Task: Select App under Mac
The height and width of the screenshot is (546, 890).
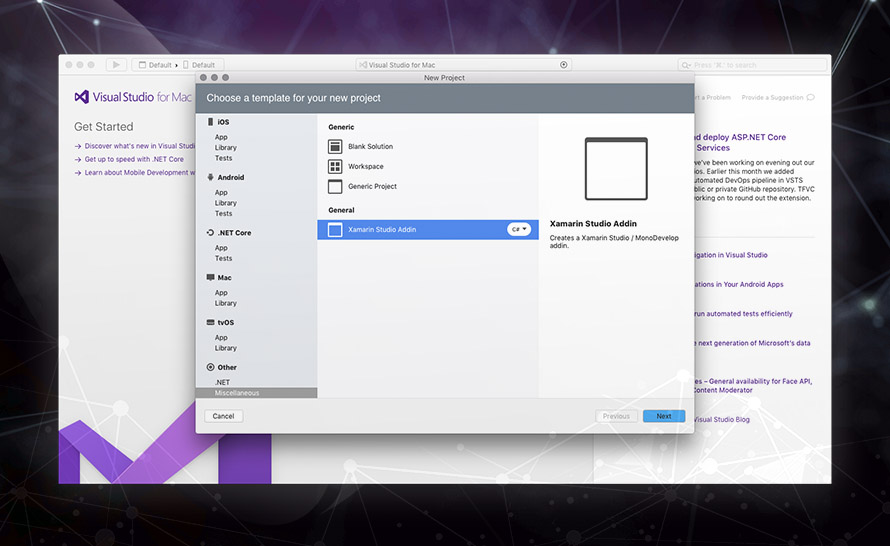Action: point(221,293)
